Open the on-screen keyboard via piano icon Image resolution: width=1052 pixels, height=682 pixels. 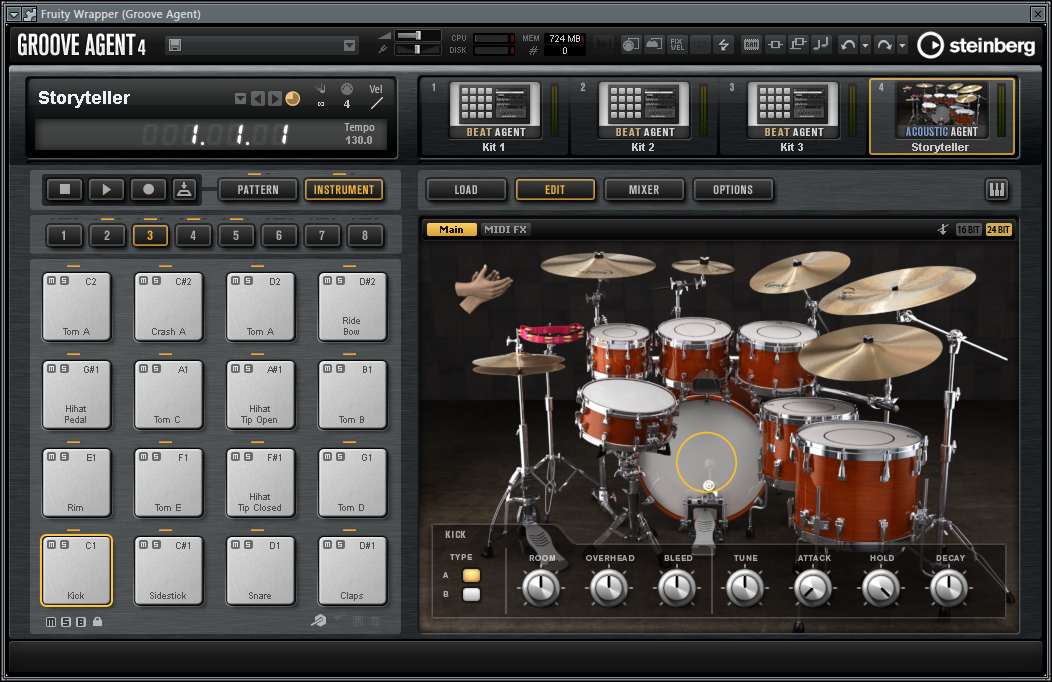997,189
